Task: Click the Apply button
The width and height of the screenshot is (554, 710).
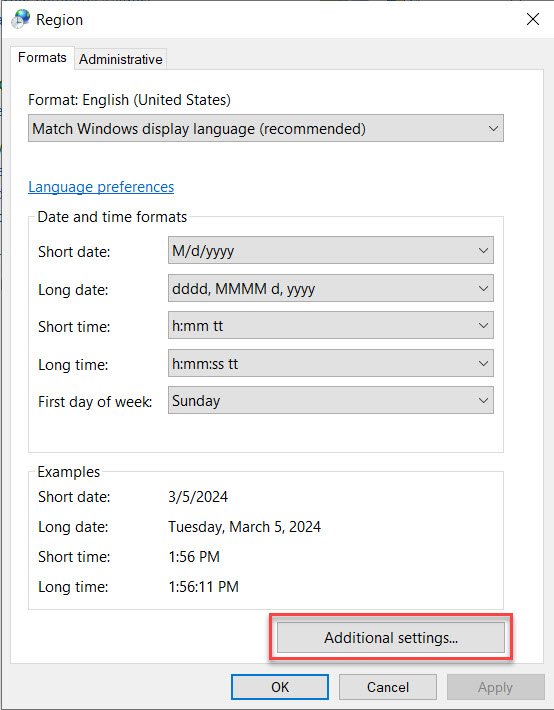Action: tap(496, 687)
